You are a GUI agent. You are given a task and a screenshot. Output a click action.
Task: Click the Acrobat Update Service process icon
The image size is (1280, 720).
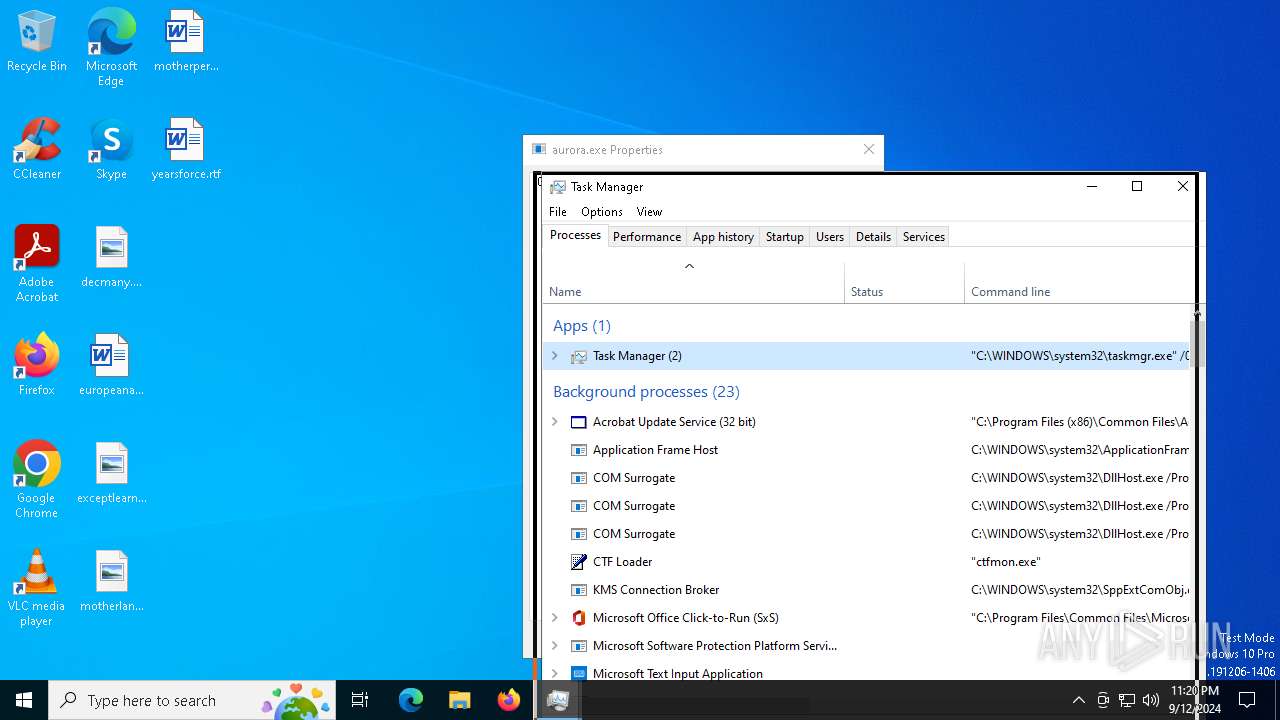(x=578, y=422)
